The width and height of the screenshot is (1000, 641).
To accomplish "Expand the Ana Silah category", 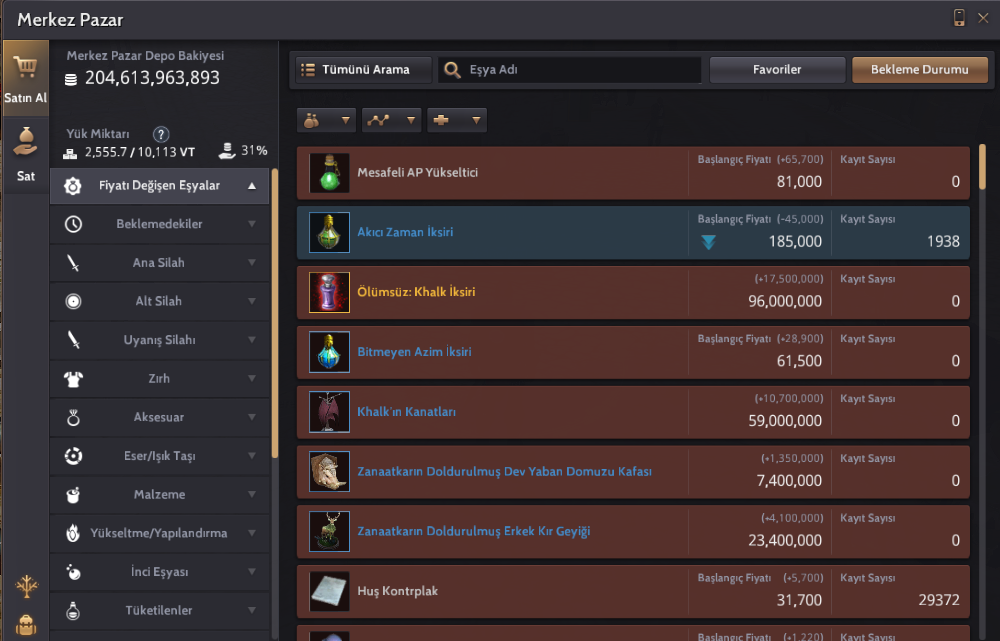I will 160,263.
